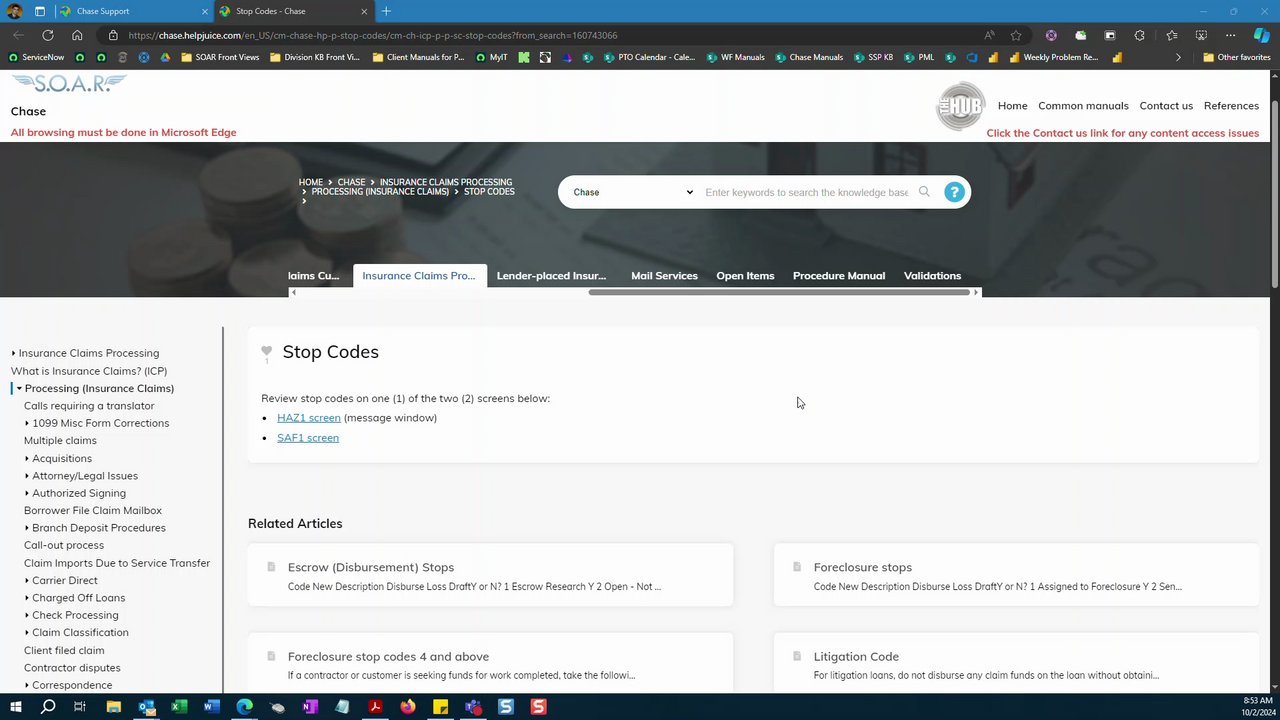Open Word from the taskbar
Image resolution: width=1280 pixels, height=720 pixels.
[211, 707]
